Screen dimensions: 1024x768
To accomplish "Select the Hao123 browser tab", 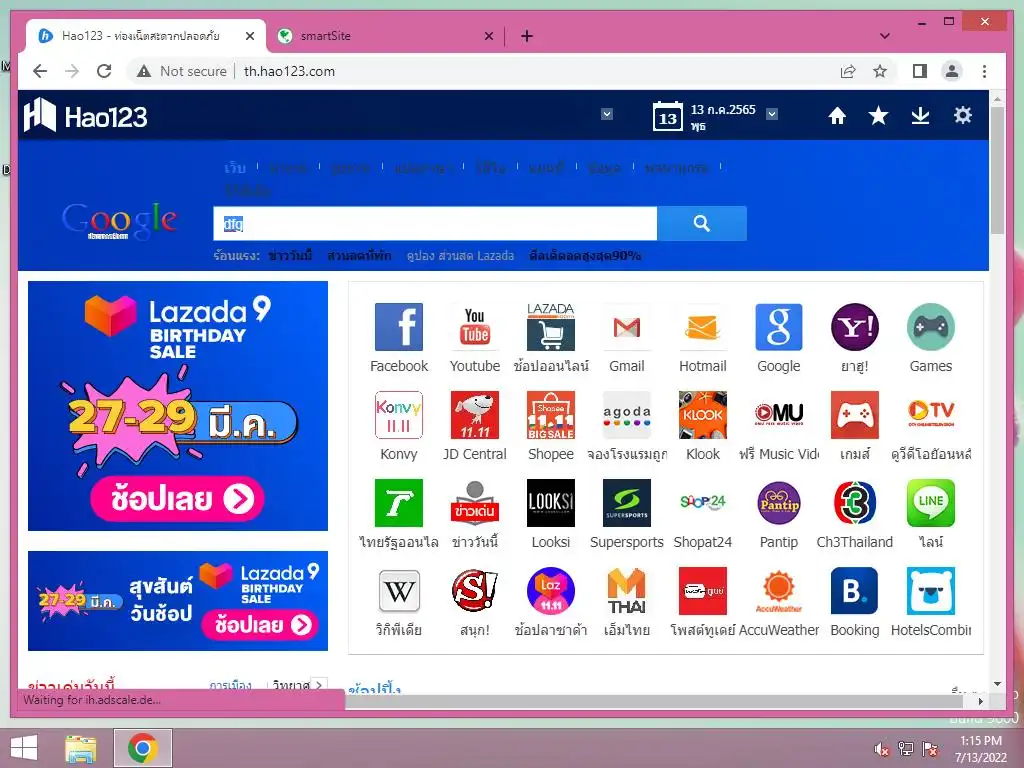I will coord(145,36).
